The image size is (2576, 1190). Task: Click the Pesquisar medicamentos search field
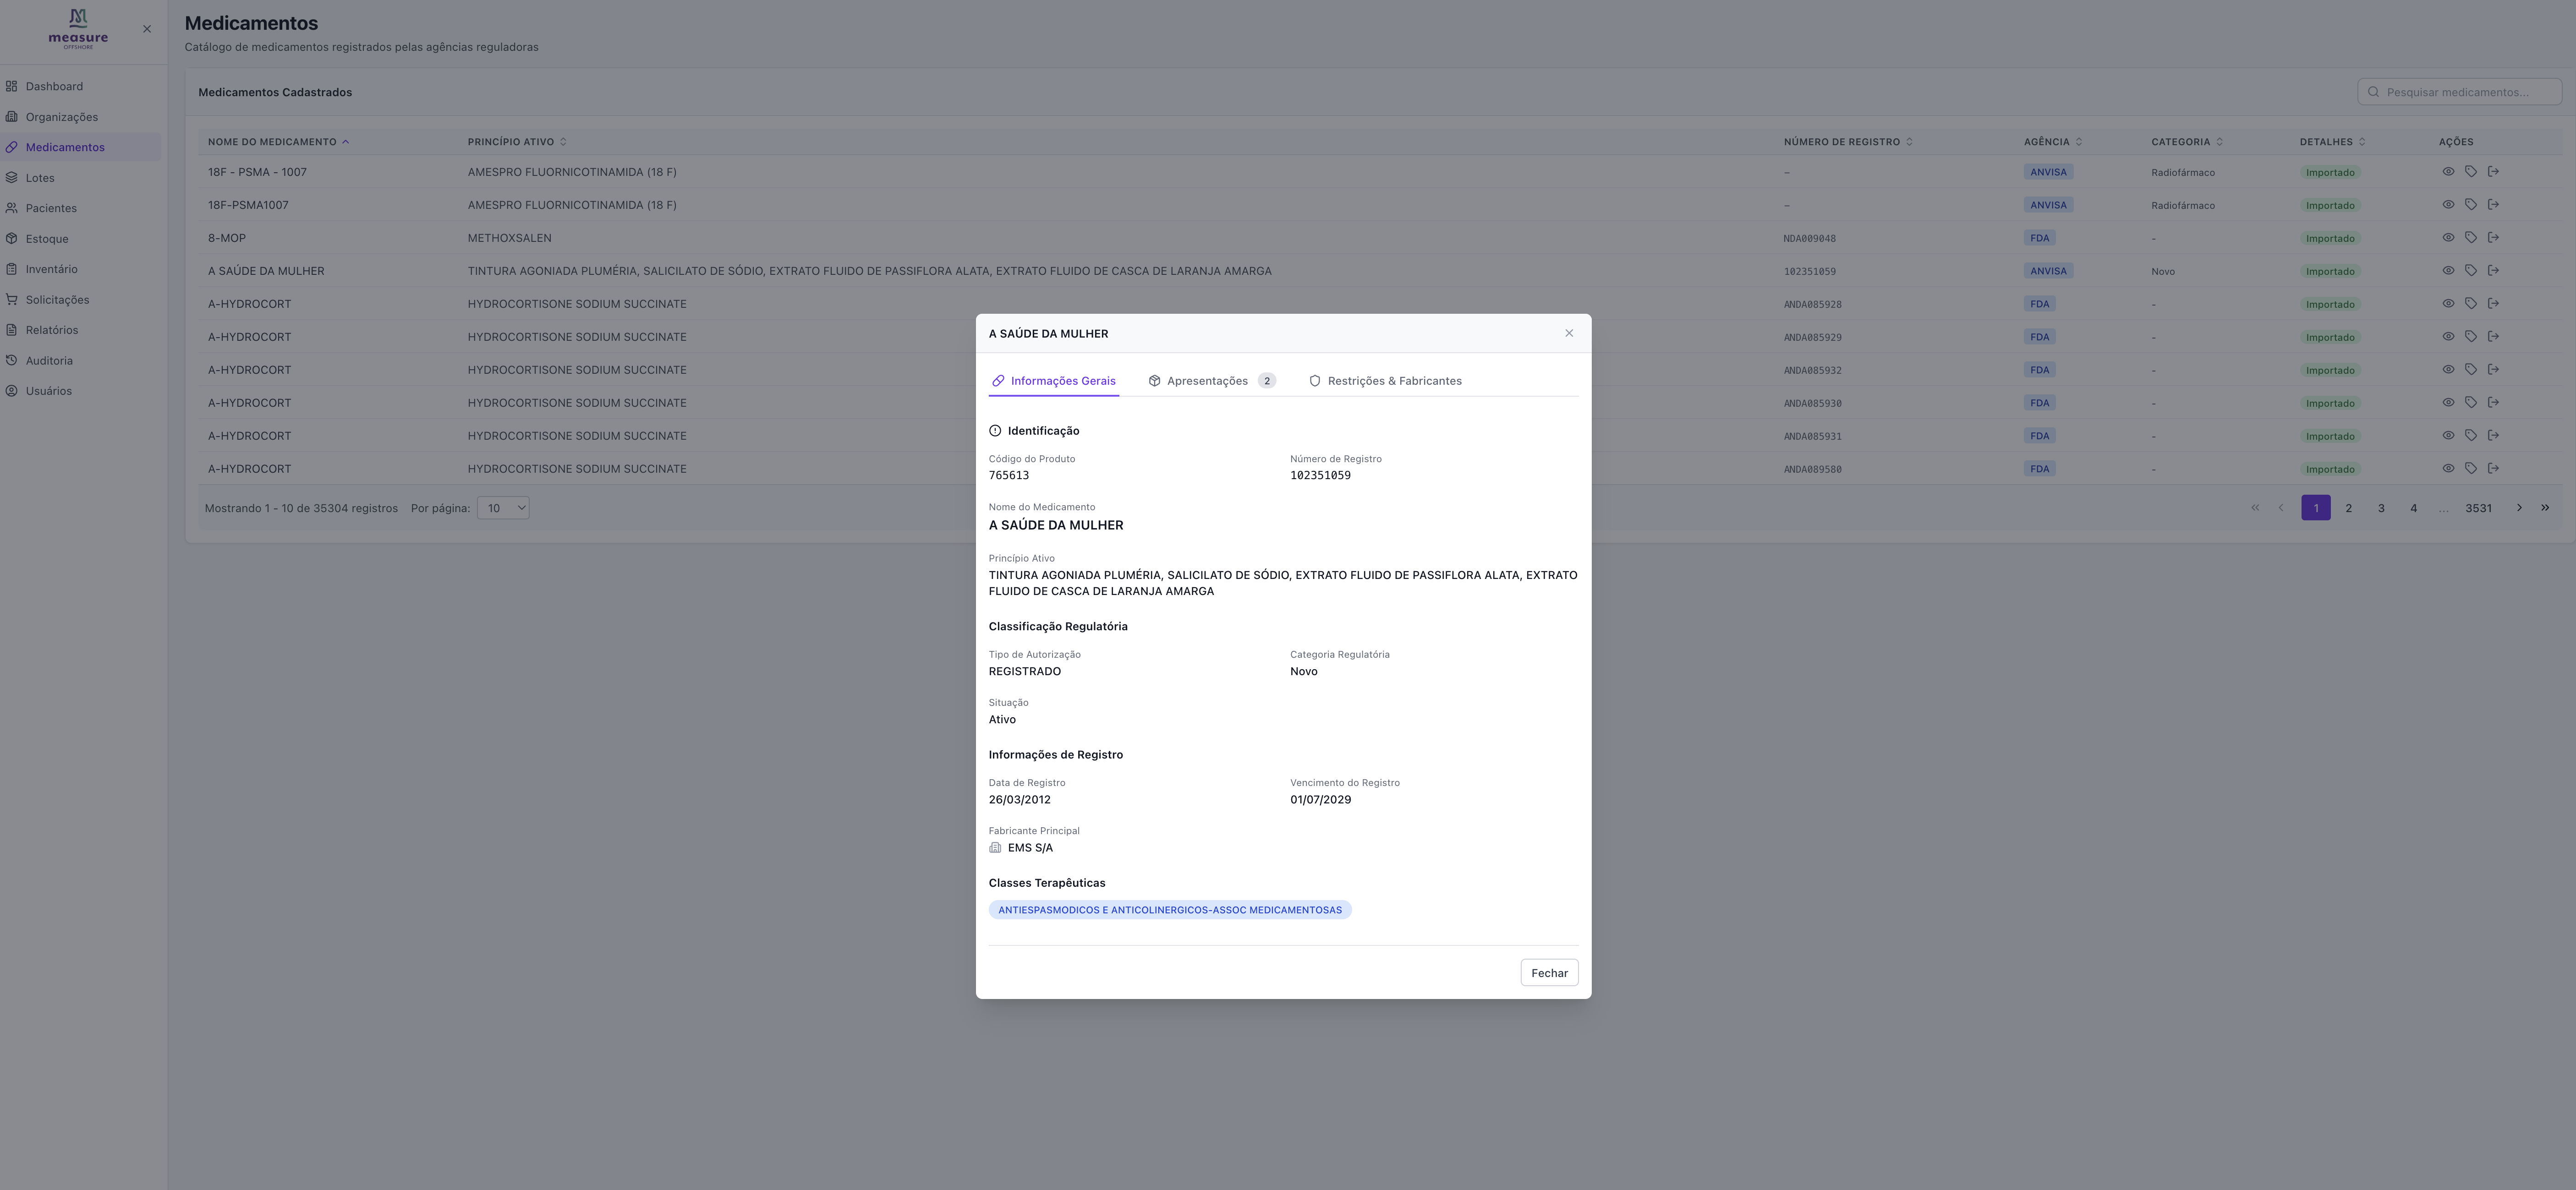2460,92
